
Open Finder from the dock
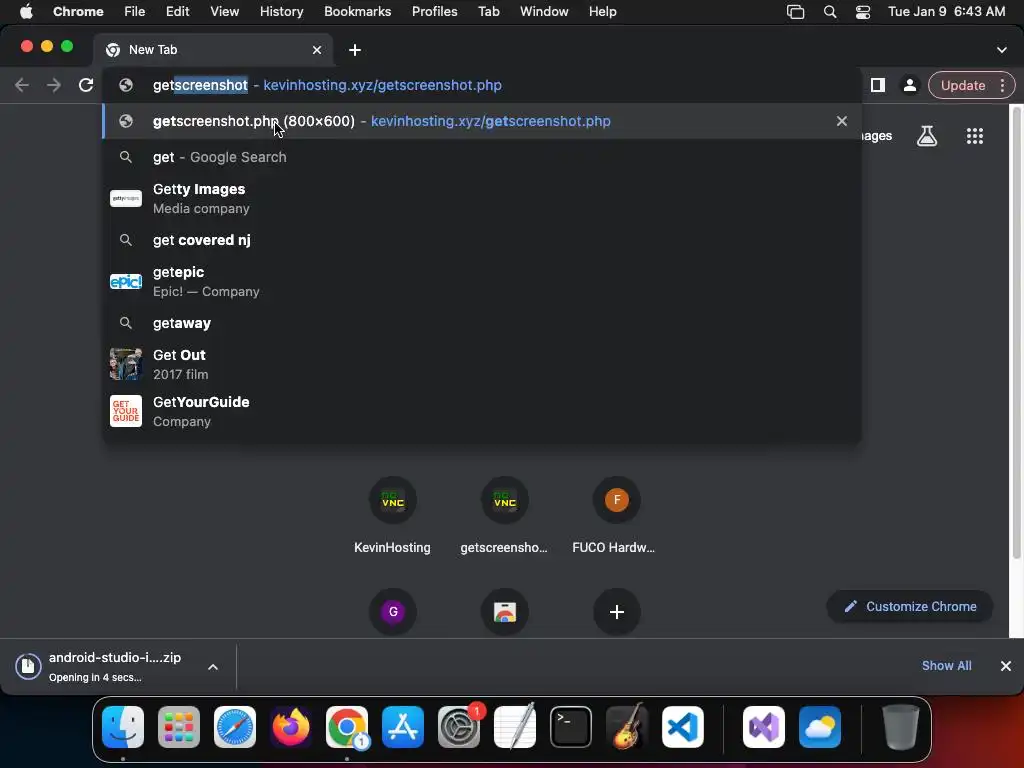123,727
